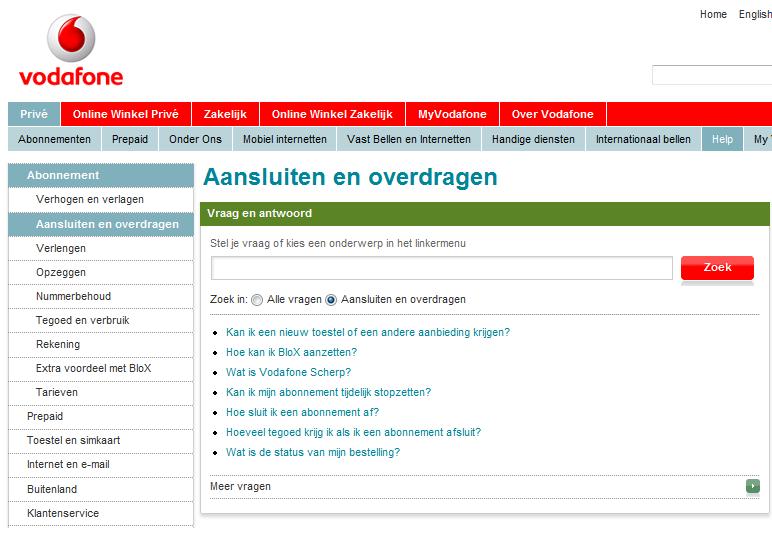The image size is (772, 533).
Task: Open Extra voordeel met BloX
Action: [x=101, y=369]
